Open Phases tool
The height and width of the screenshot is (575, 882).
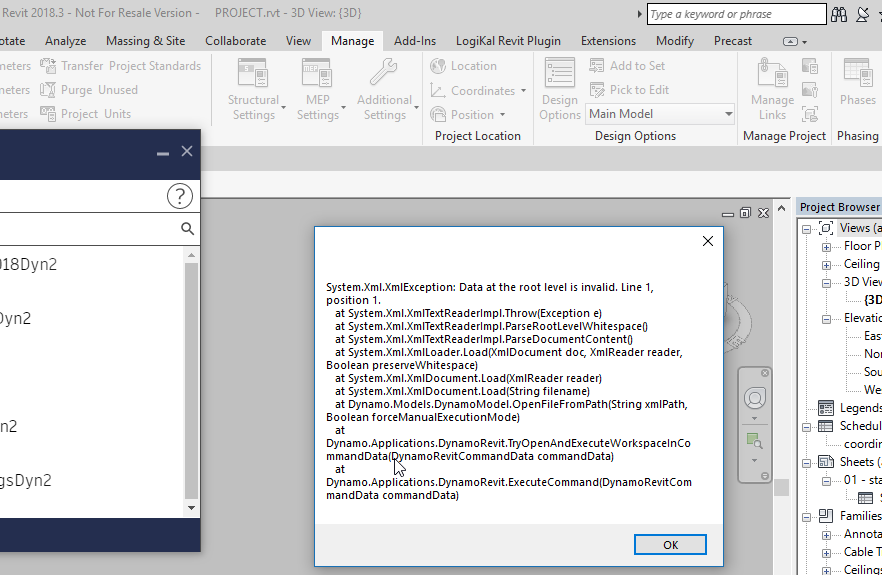(x=858, y=82)
